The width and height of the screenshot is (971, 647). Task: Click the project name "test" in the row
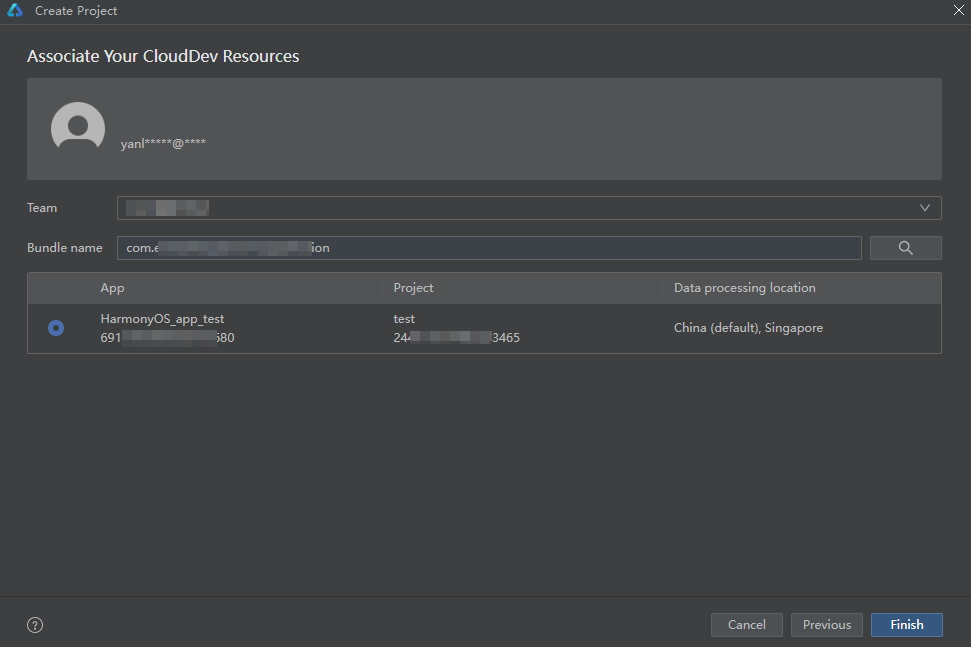(404, 319)
